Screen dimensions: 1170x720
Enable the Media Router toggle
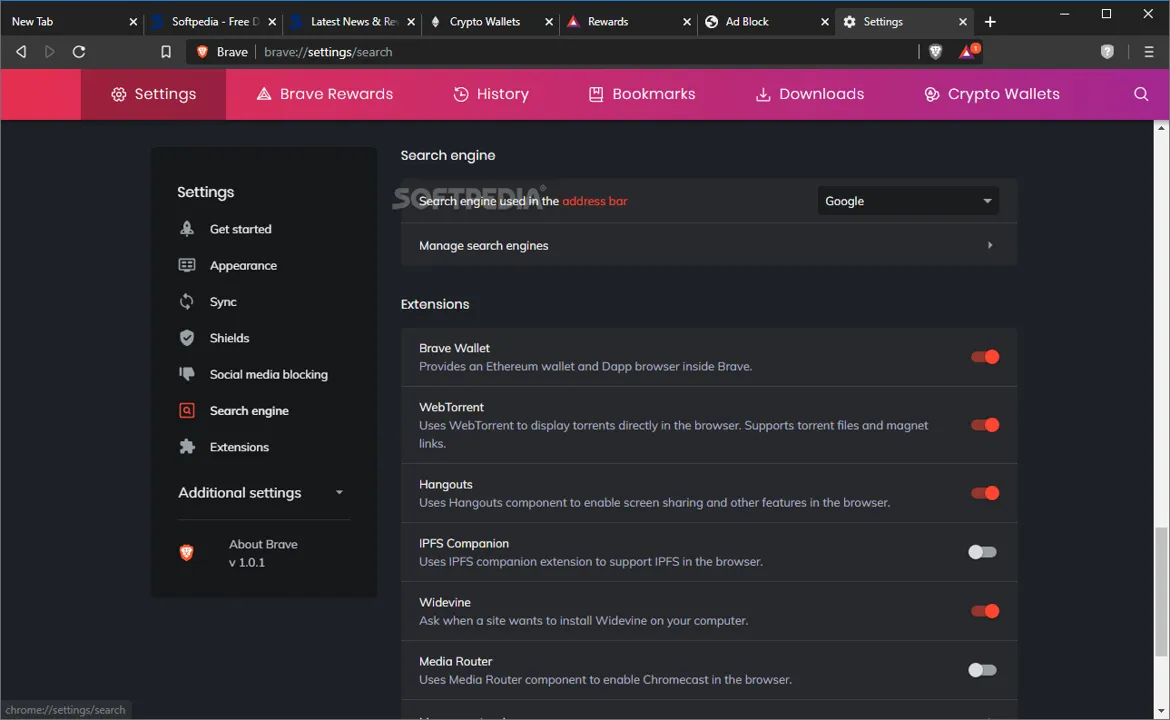[x=982, y=669]
